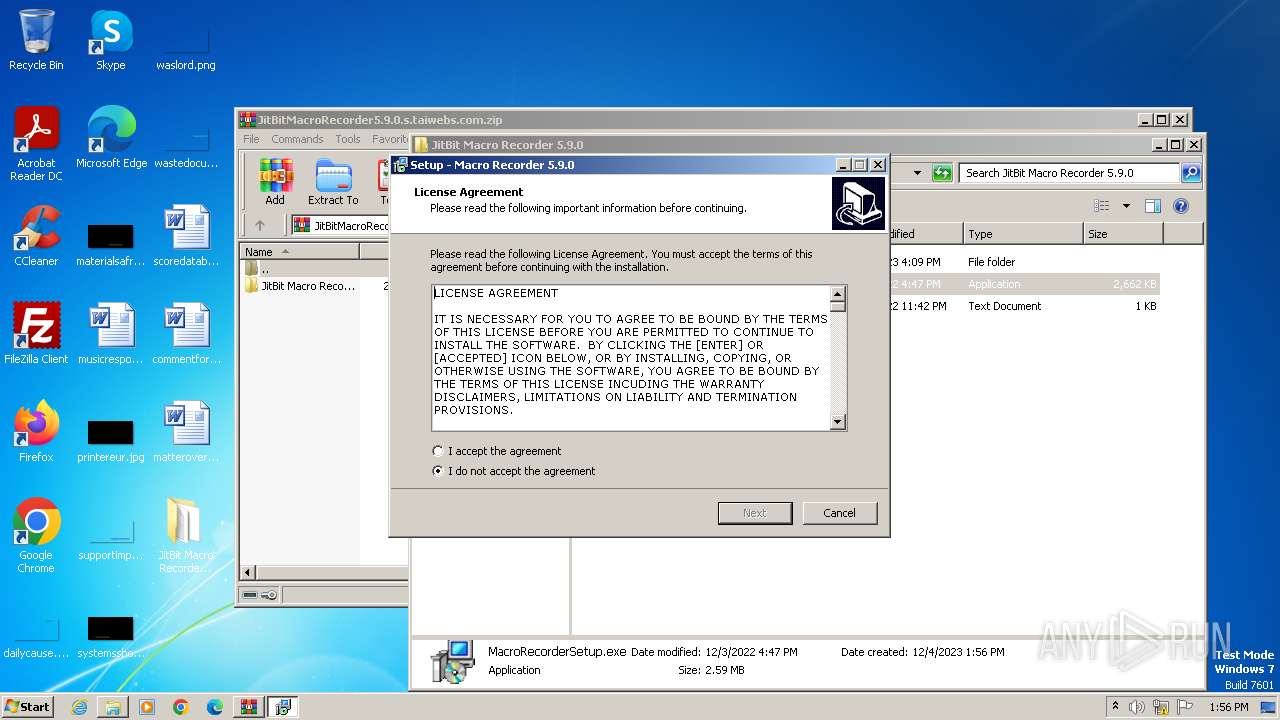Viewport: 1280px width, 720px height.
Task: Open JitBit Macro Recorder desktop folder
Action: pyautogui.click(x=186, y=536)
